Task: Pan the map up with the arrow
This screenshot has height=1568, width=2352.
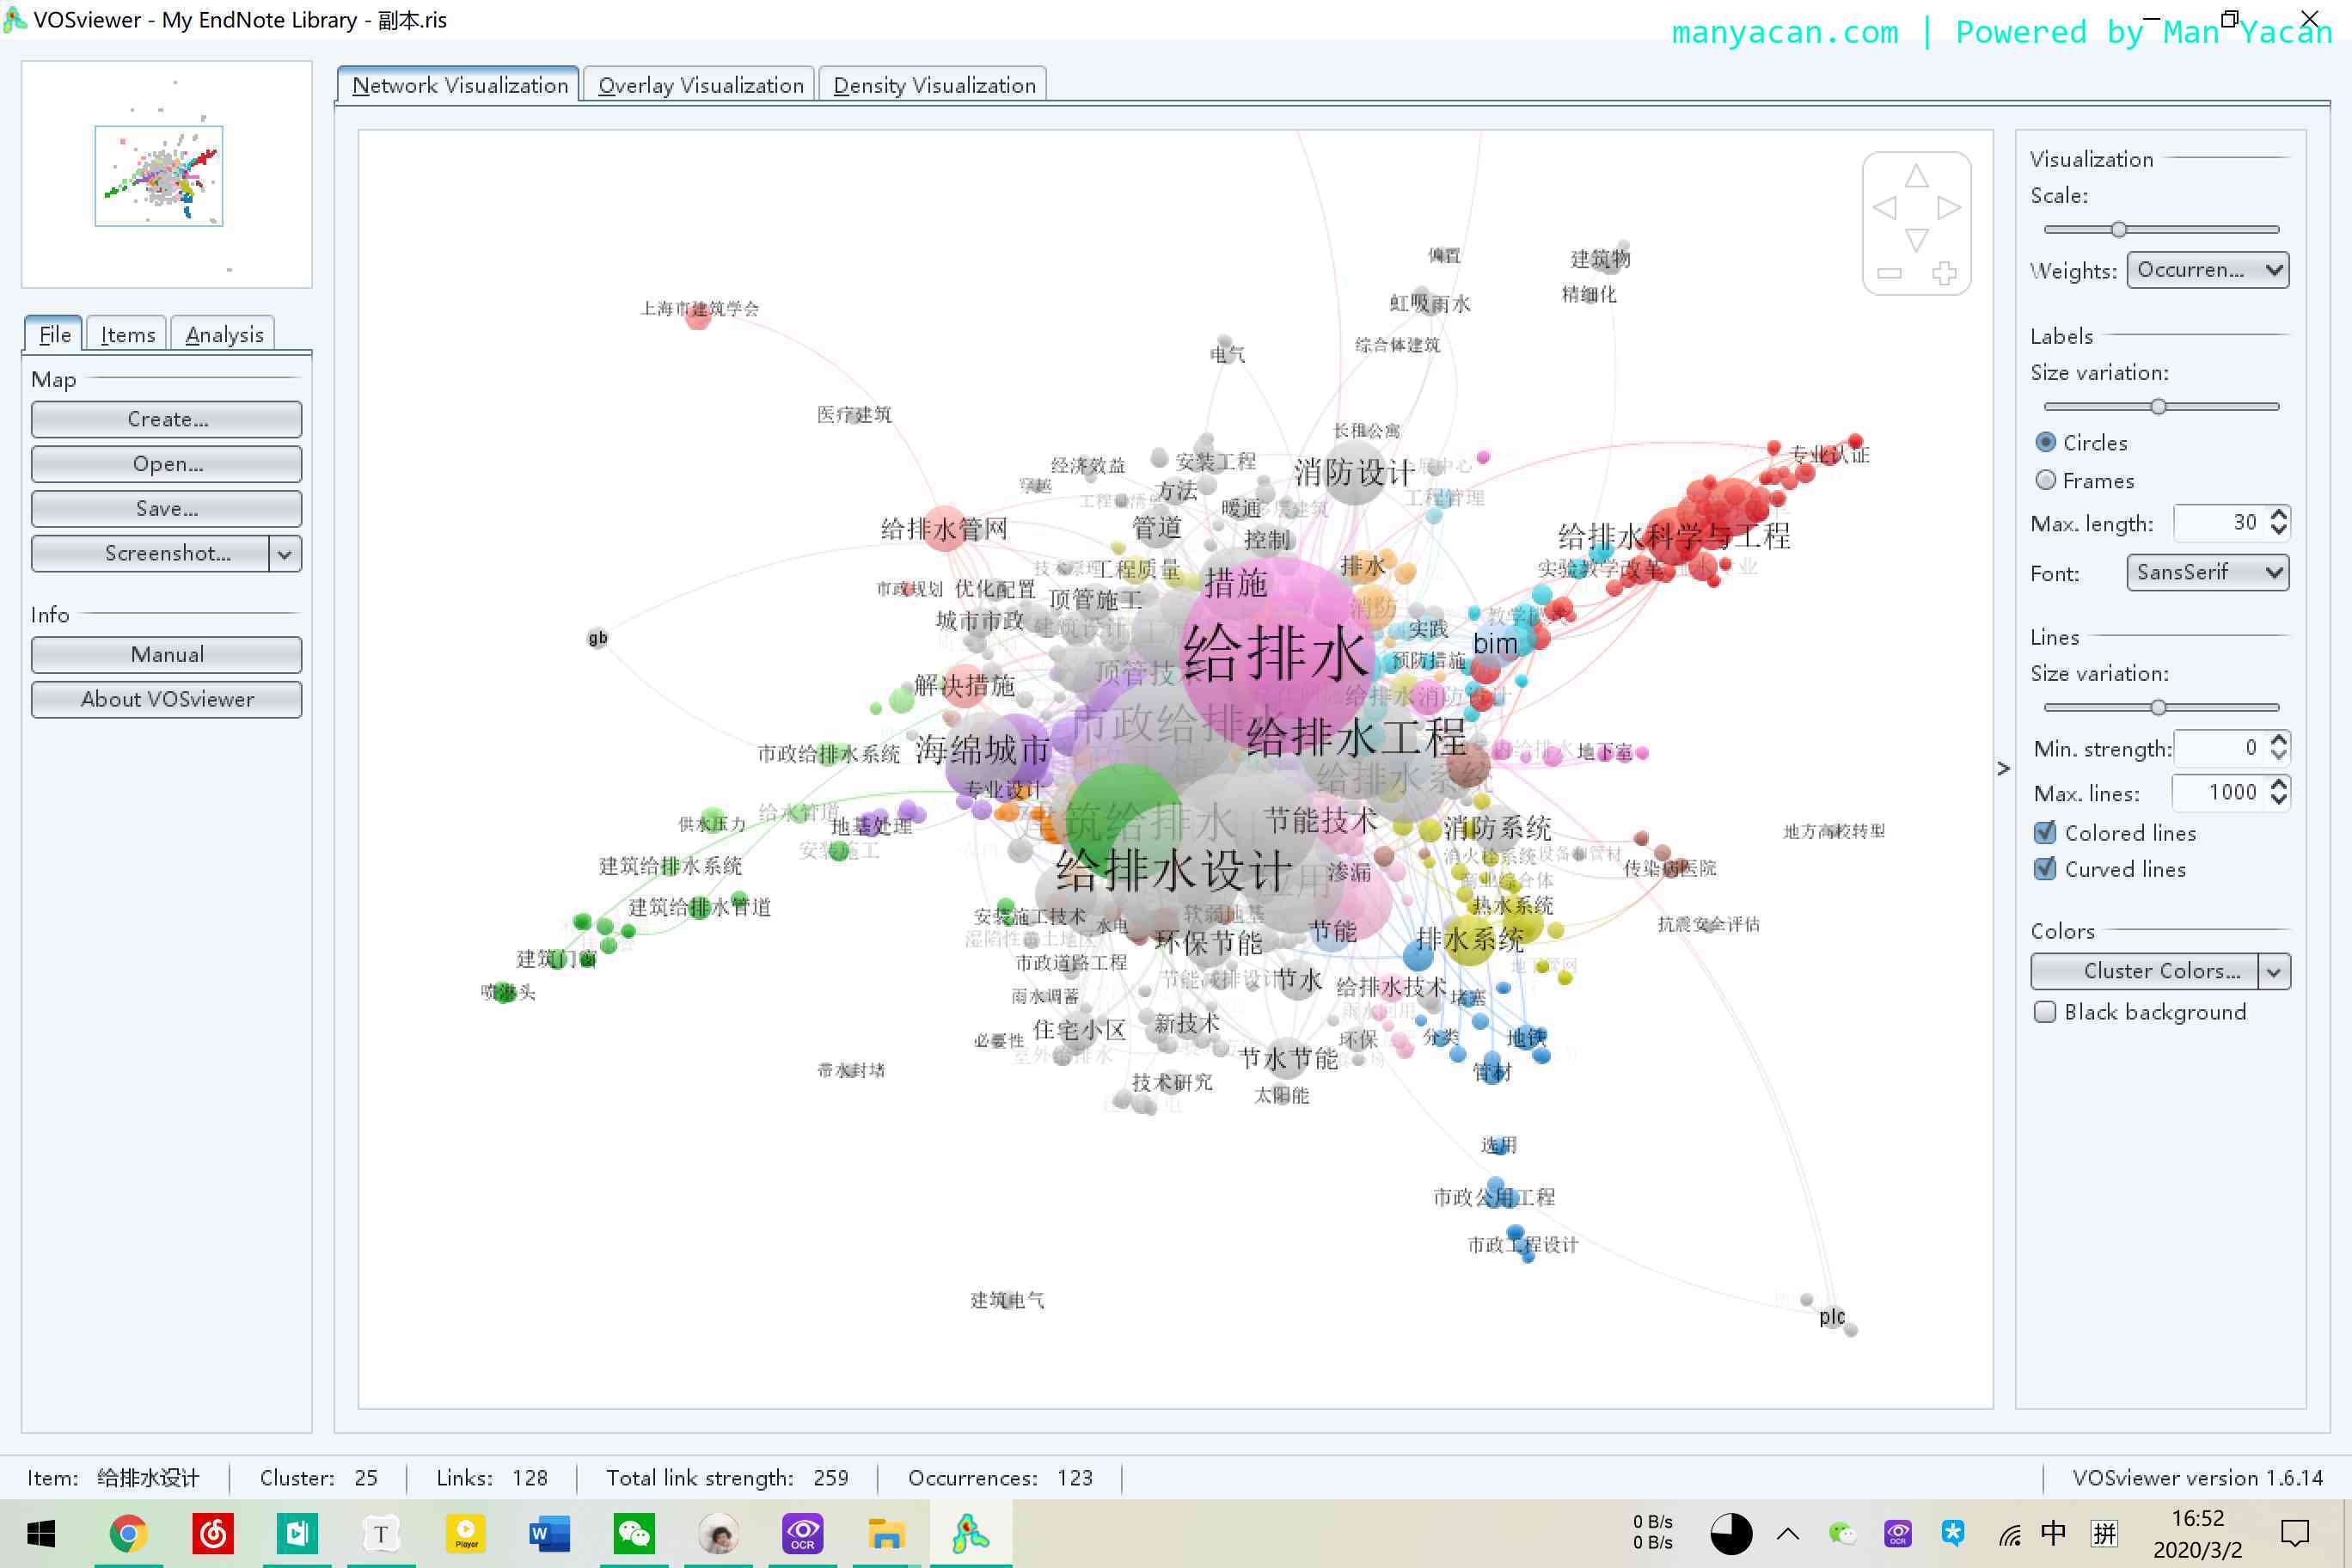Action: click(x=1916, y=177)
